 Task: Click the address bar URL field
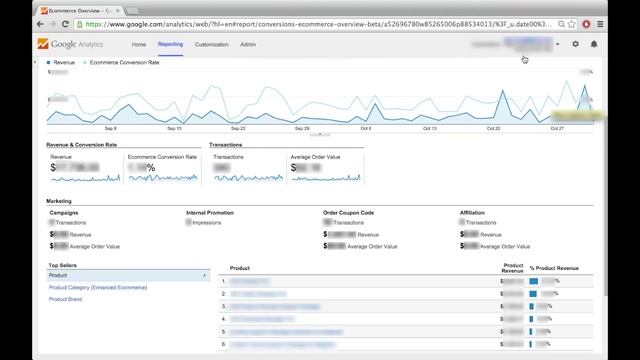pyautogui.click(x=318, y=24)
